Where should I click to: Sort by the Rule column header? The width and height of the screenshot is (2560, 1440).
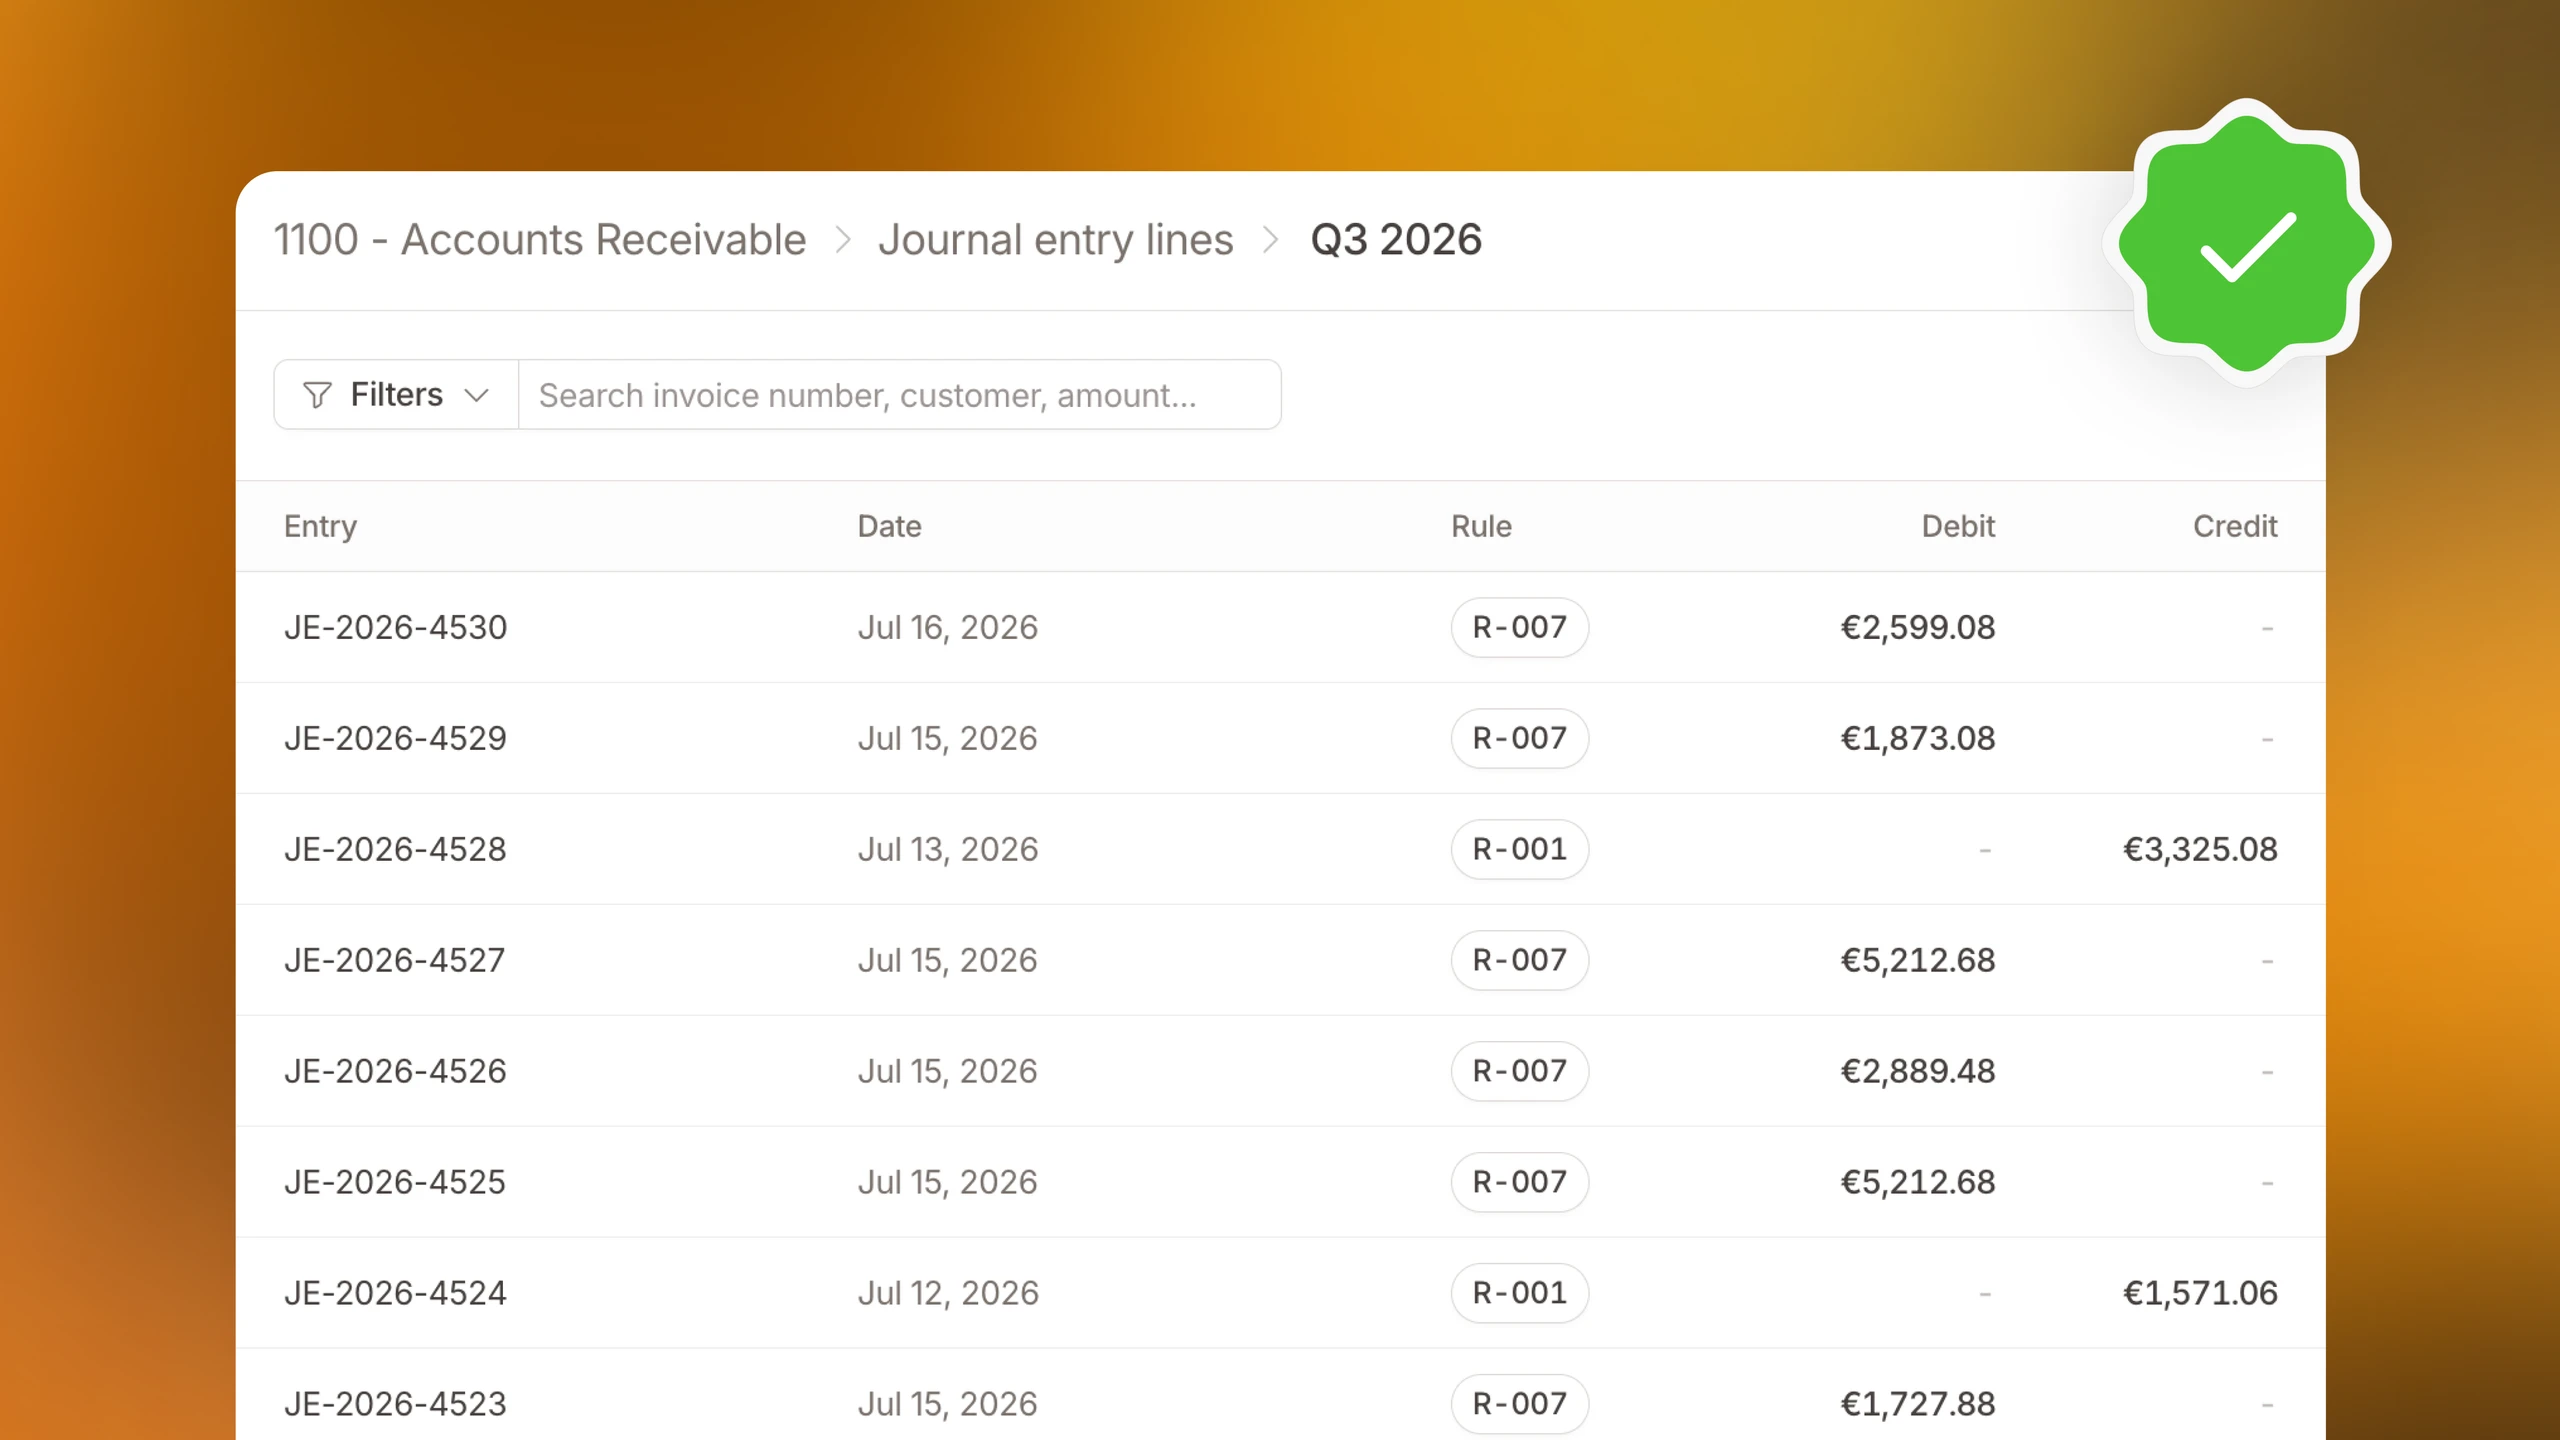[x=1481, y=526]
